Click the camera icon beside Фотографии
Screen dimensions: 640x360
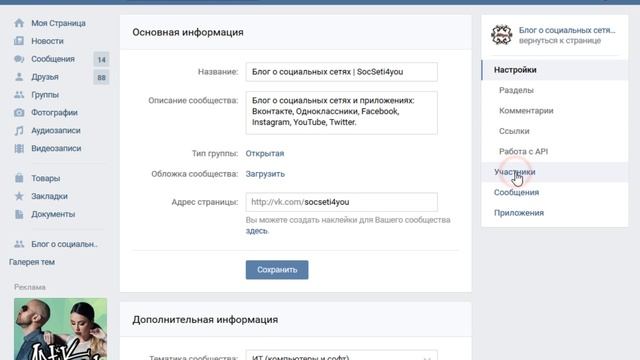19,113
